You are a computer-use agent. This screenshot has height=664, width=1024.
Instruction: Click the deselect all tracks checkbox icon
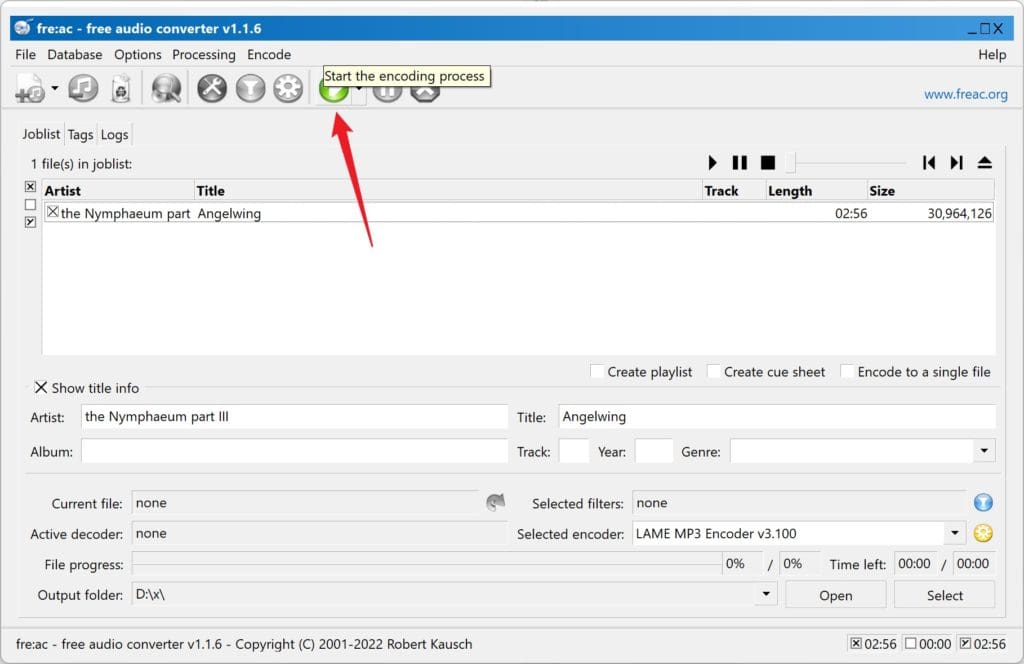coord(30,204)
